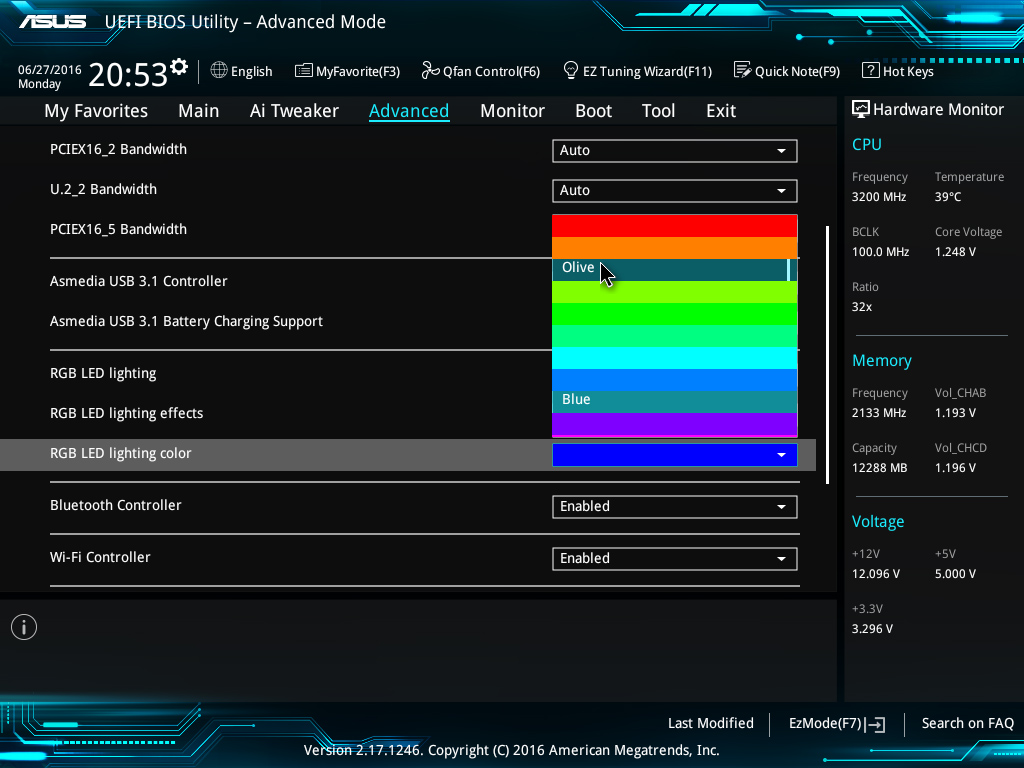Click the Quick Note notepad icon
The height and width of the screenshot is (768, 1024).
[x=742, y=70]
